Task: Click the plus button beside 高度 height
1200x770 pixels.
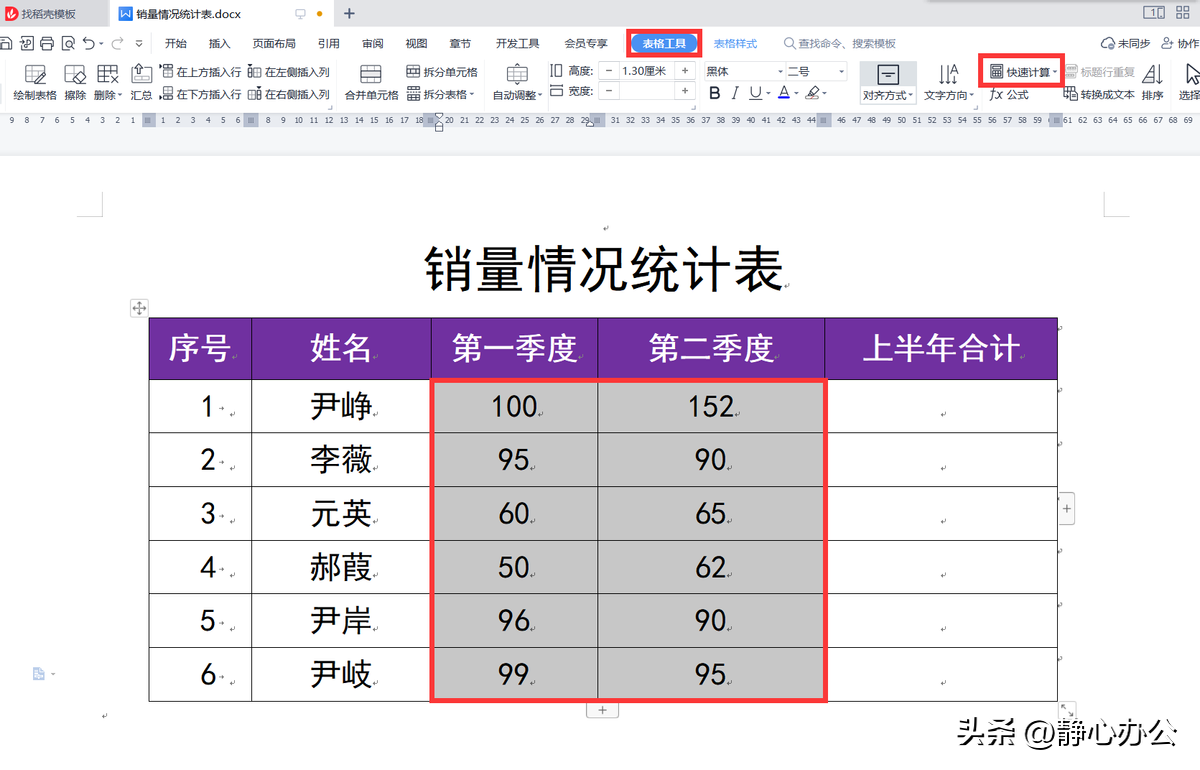Action: tap(685, 71)
